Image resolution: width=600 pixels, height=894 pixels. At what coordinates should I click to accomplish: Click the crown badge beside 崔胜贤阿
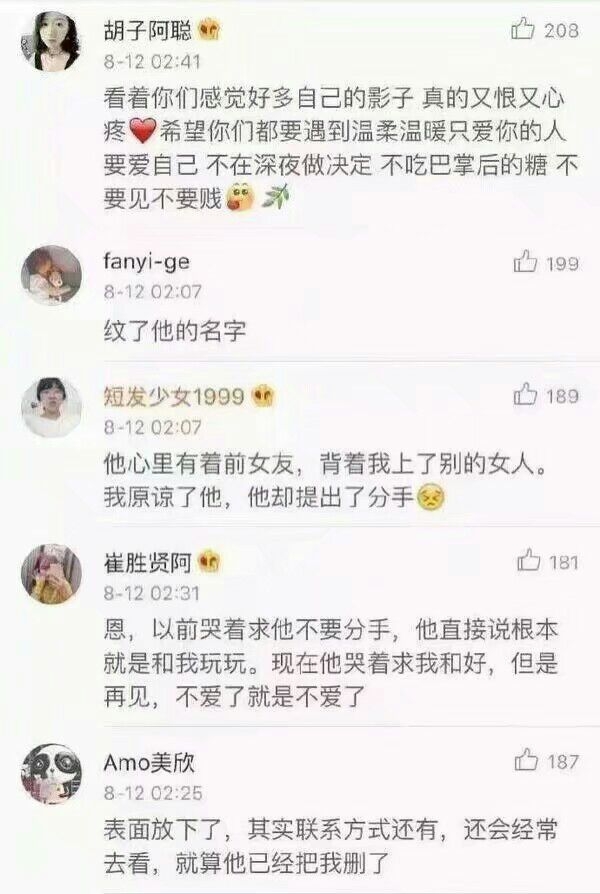[209, 562]
